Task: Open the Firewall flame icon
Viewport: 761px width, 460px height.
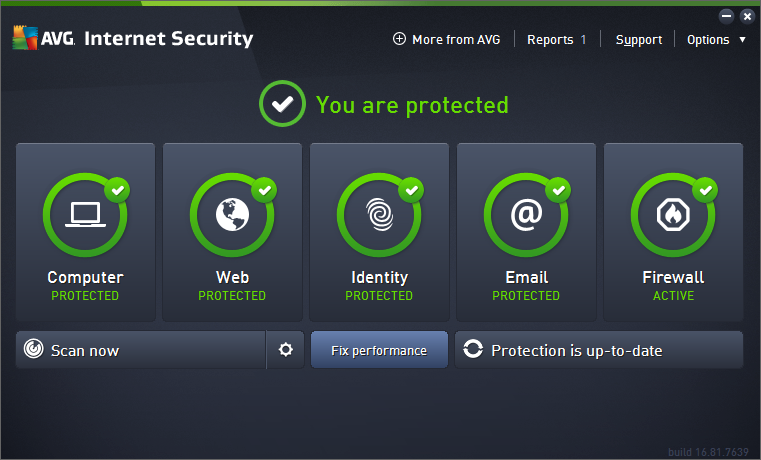Action: [x=673, y=216]
